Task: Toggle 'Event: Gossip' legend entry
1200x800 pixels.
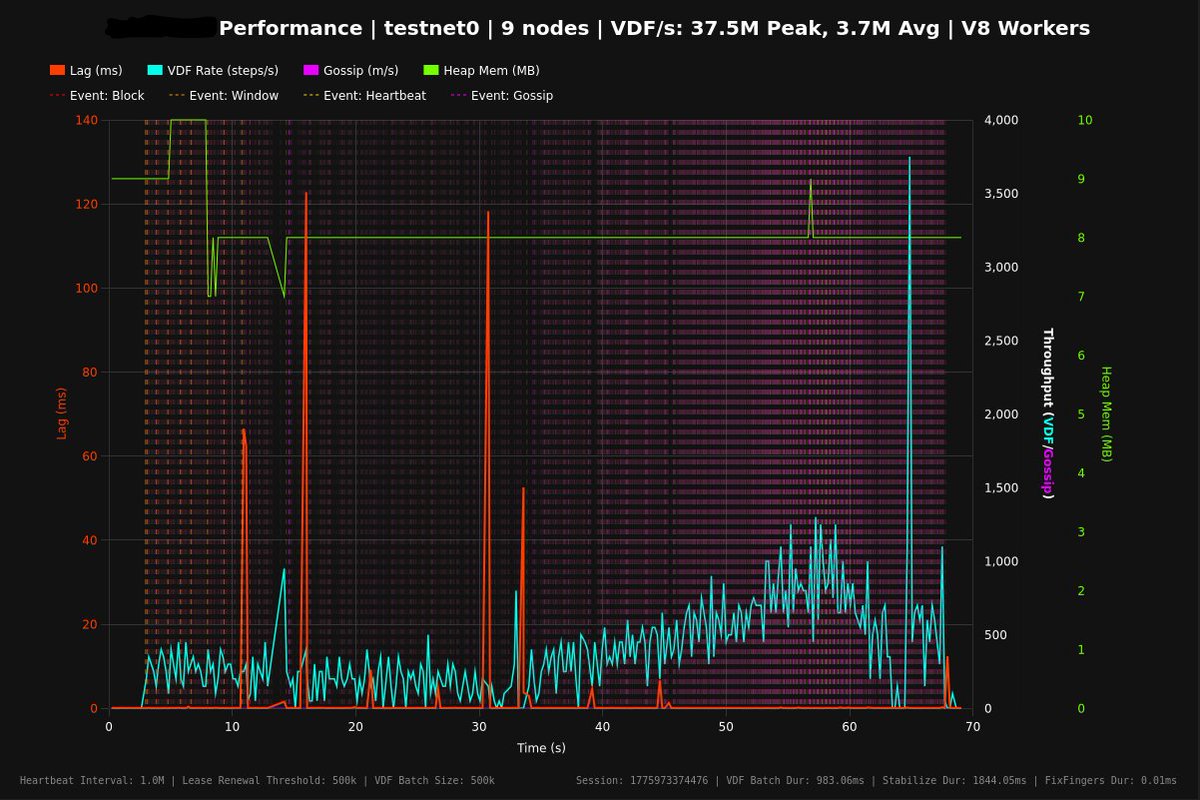Action: tap(502, 96)
